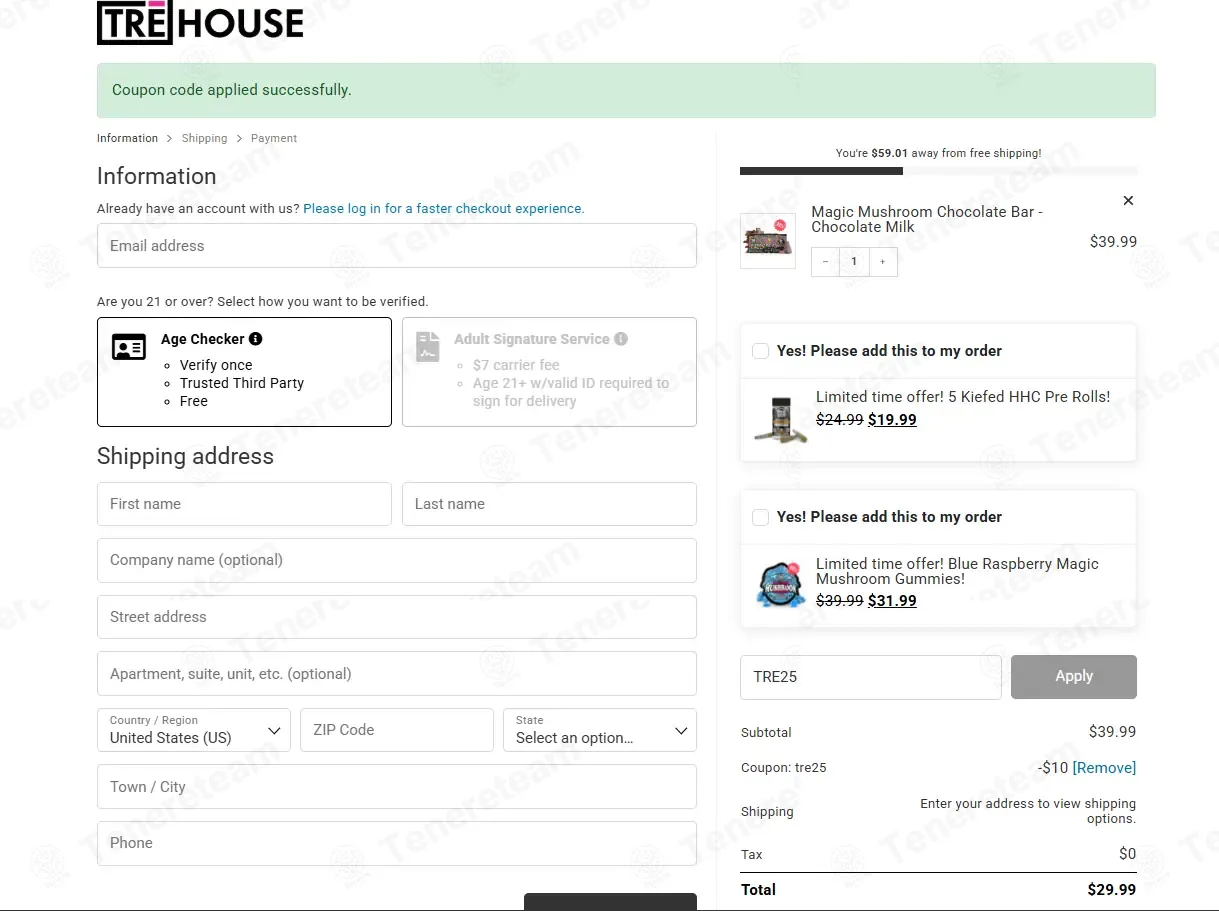Check the Kiefed HHC Pre Rolls offer checkbox

click(x=760, y=351)
